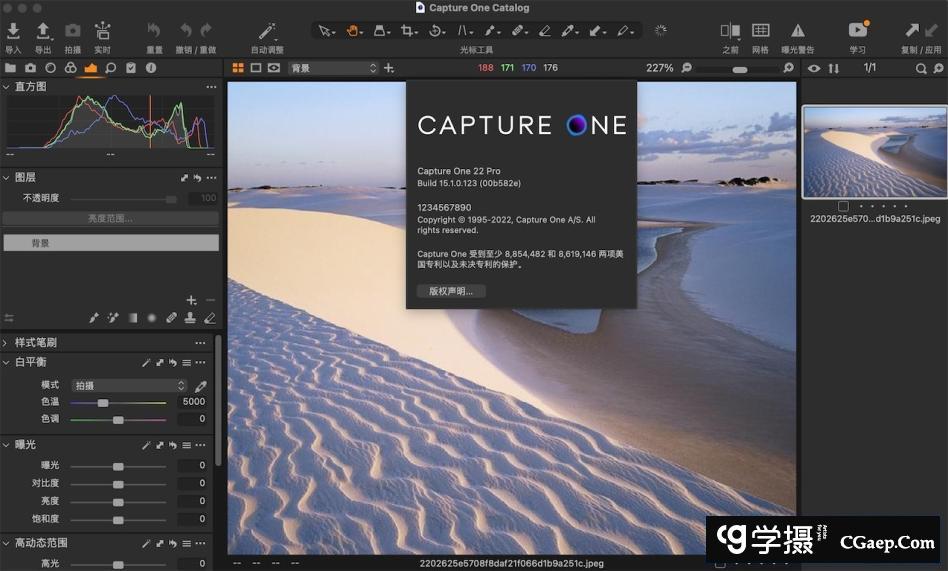Expand the Style Brushes (样式笔刷) panel
This screenshot has height=571, width=948.
click(x=6, y=342)
